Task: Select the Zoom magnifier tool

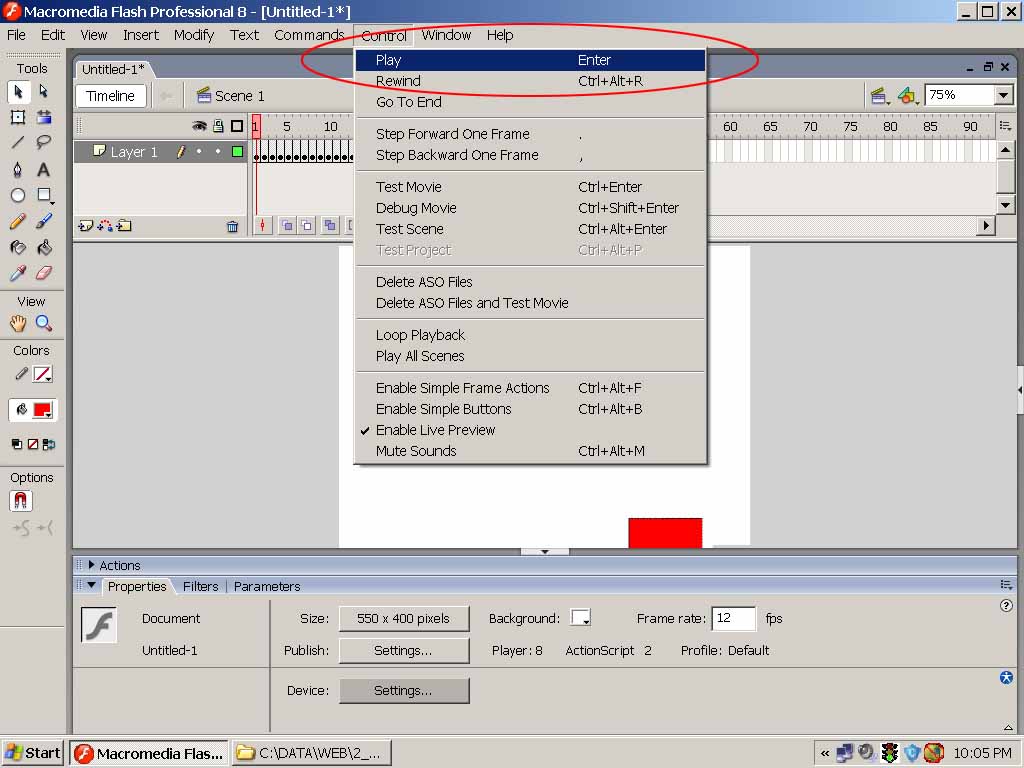Action: pyautogui.click(x=44, y=323)
